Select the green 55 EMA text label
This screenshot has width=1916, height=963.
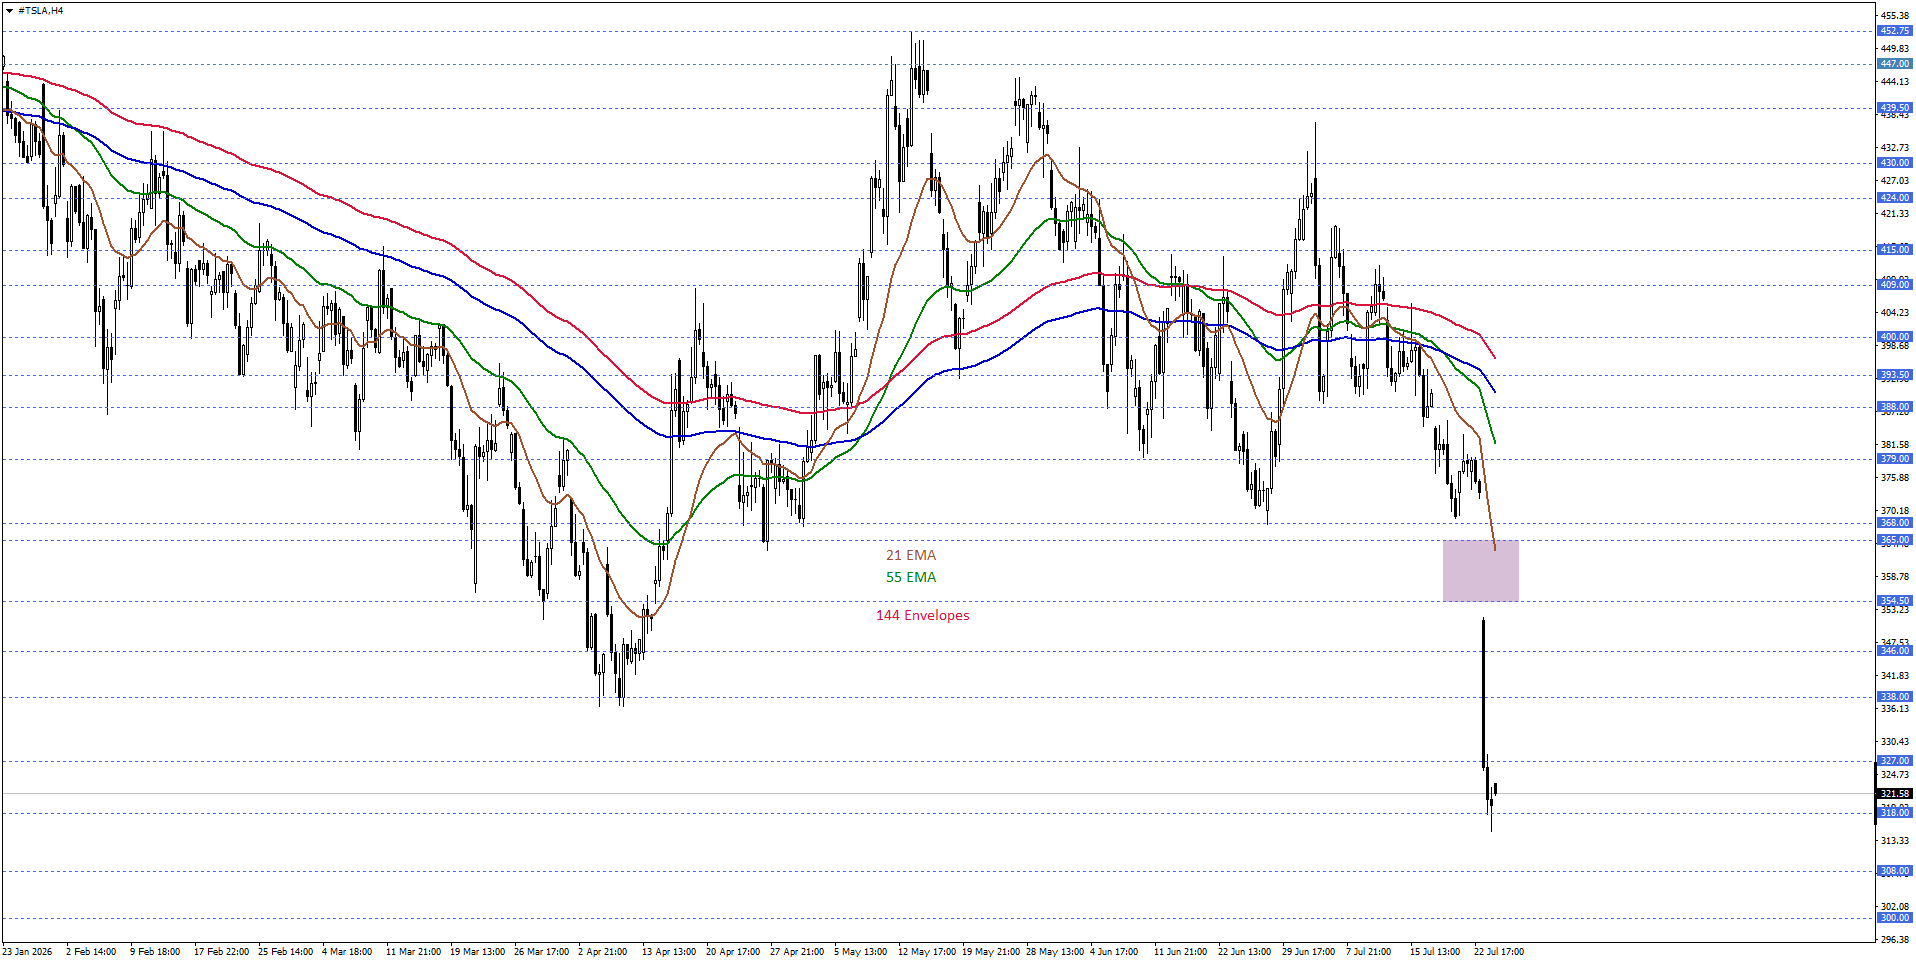[x=911, y=577]
